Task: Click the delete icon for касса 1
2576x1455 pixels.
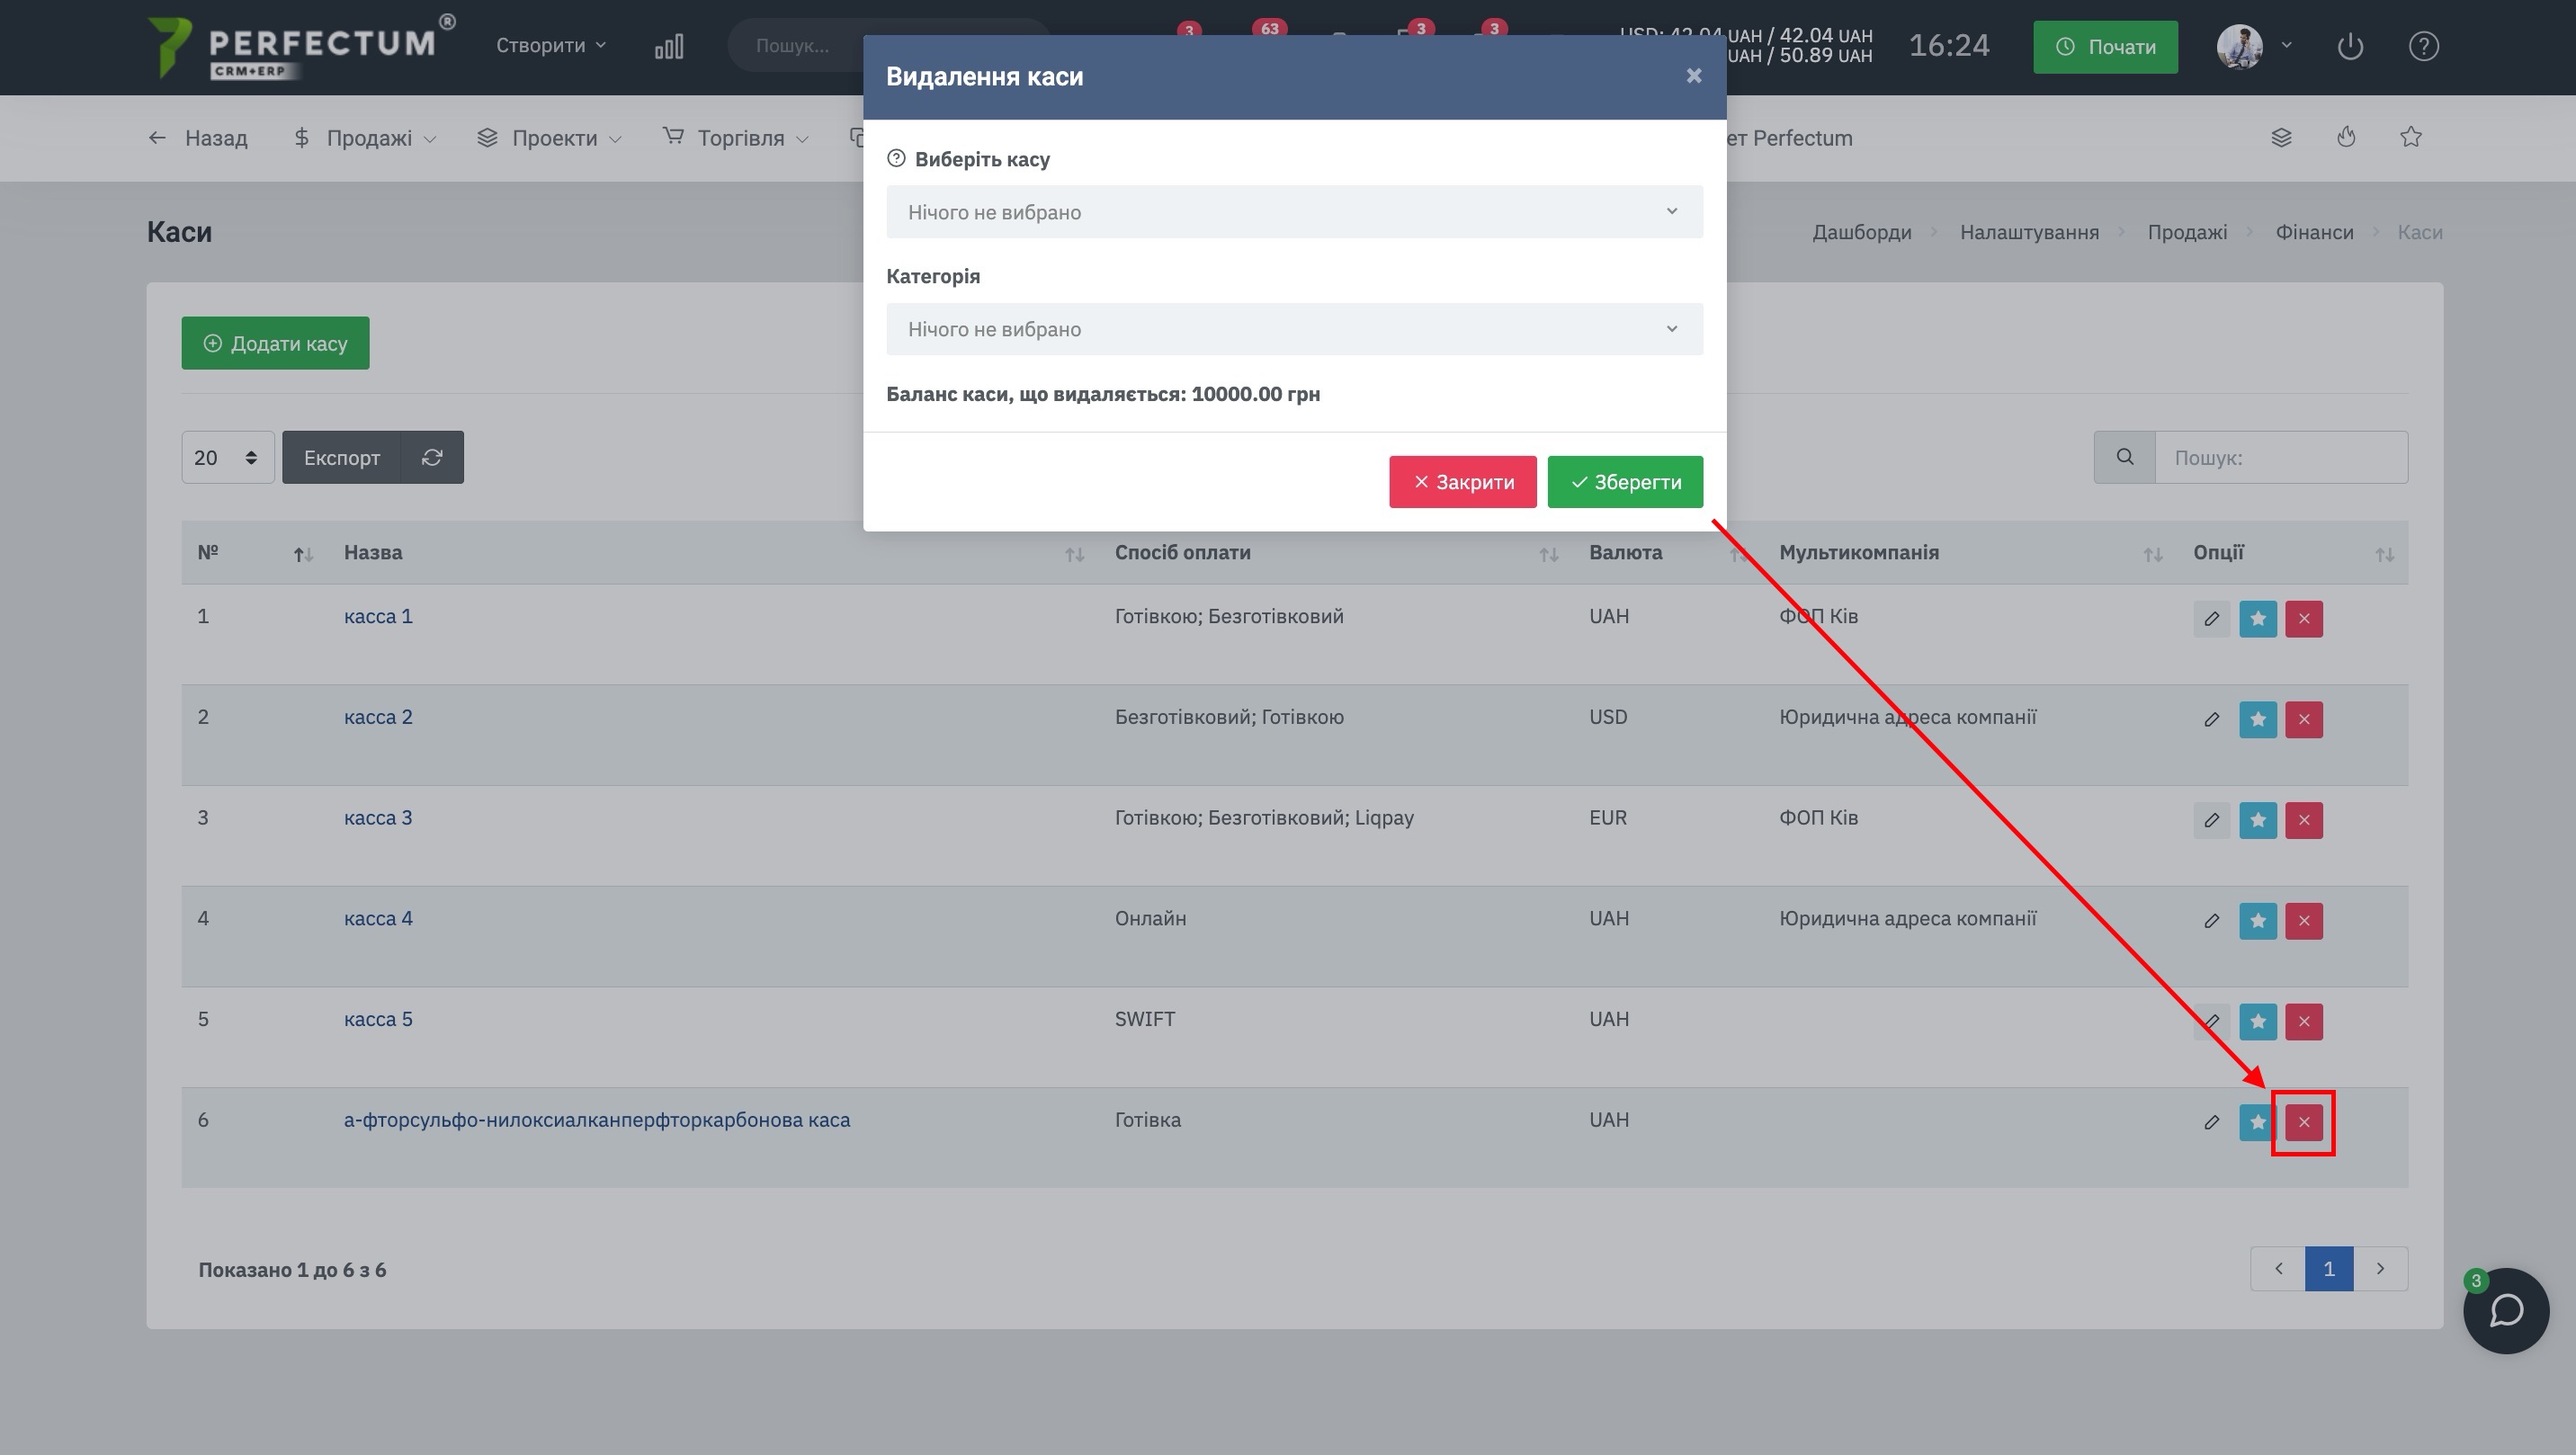Action: click(2303, 619)
